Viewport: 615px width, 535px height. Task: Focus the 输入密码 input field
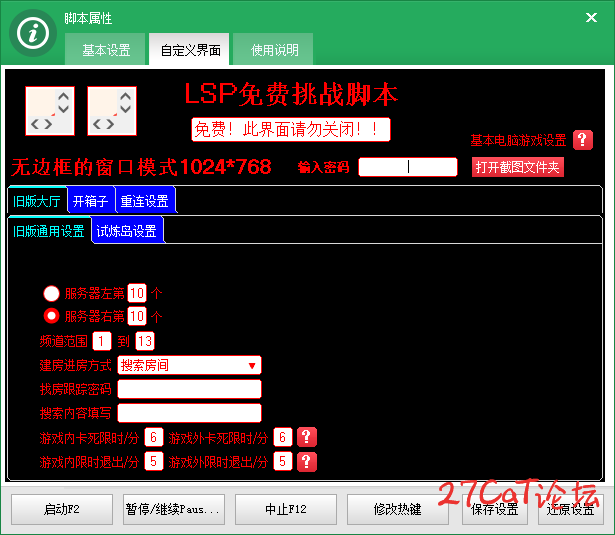[408, 167]
